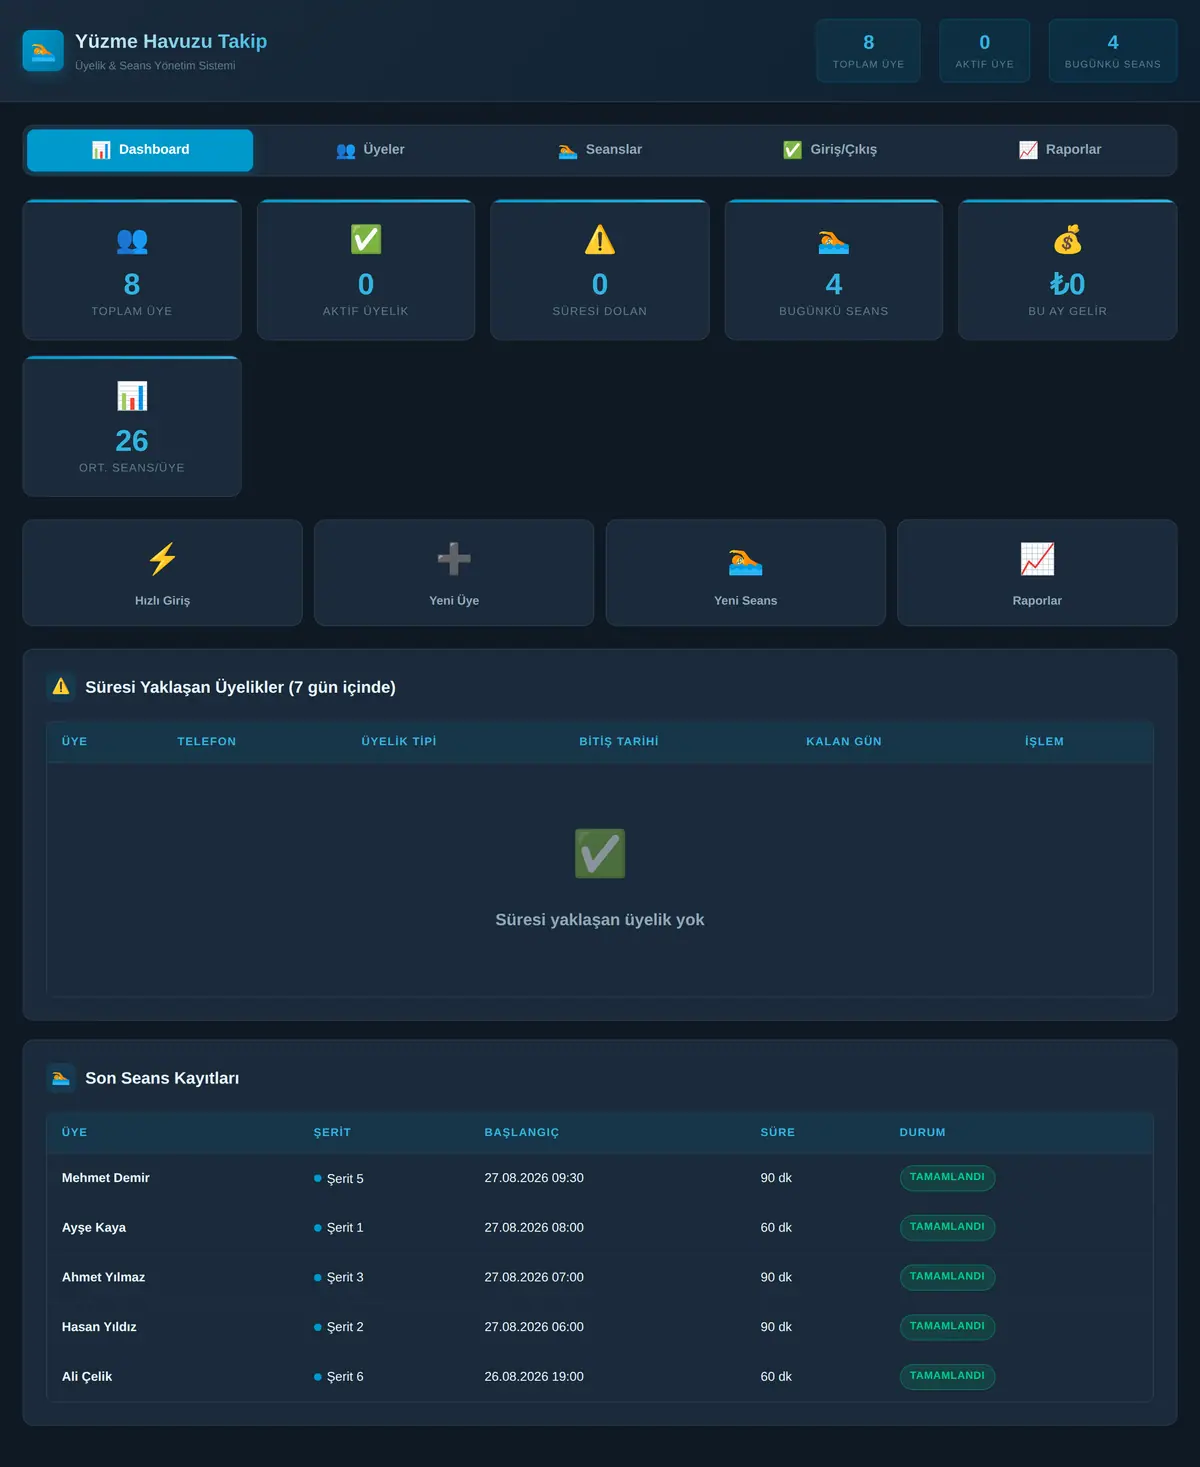Image resolution: width=1200 pixels, height=1467 pixels.
Task: Click Ahmet Yılmaz in session records
Action: pyautogui.click(x=103, y=1277)
